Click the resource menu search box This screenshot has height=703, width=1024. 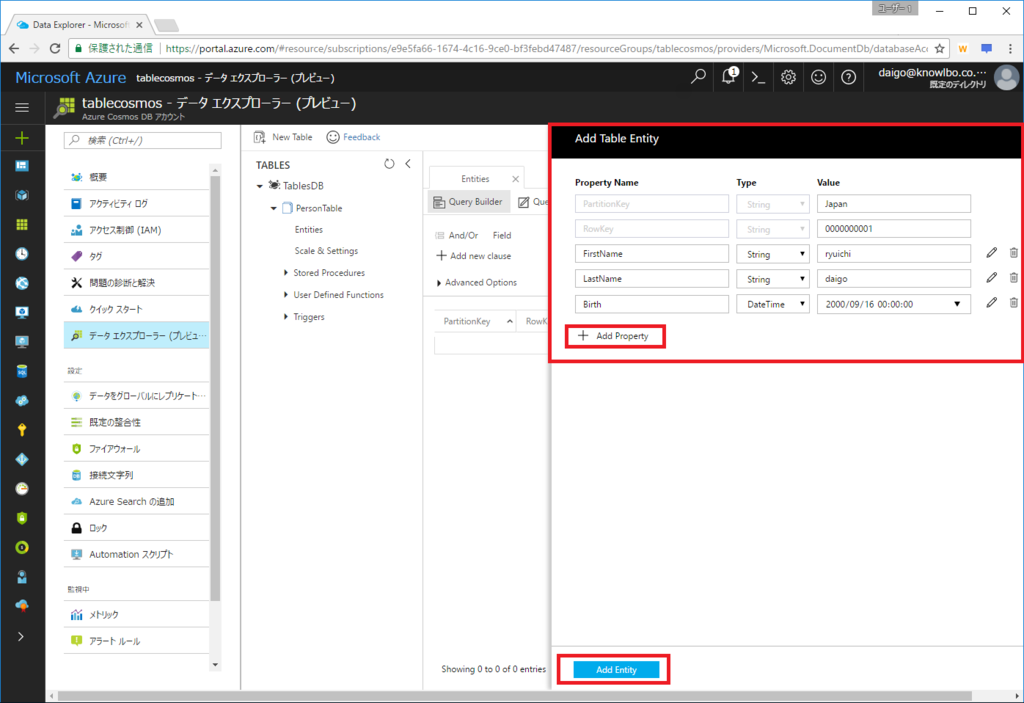[x=142, y=140]
